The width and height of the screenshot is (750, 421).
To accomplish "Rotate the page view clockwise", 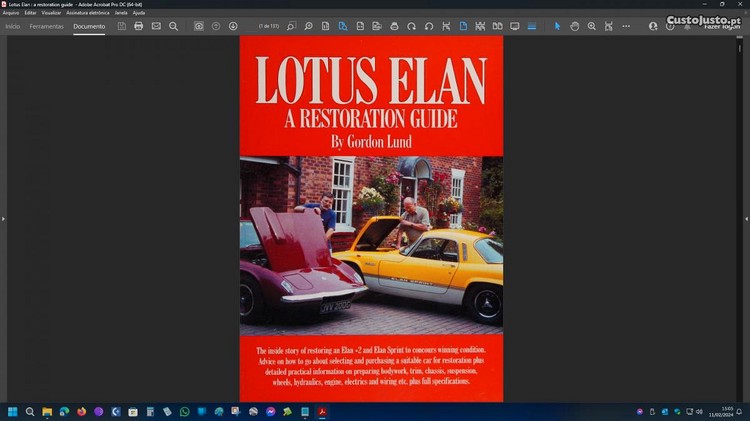I will (x=411, y=26).
